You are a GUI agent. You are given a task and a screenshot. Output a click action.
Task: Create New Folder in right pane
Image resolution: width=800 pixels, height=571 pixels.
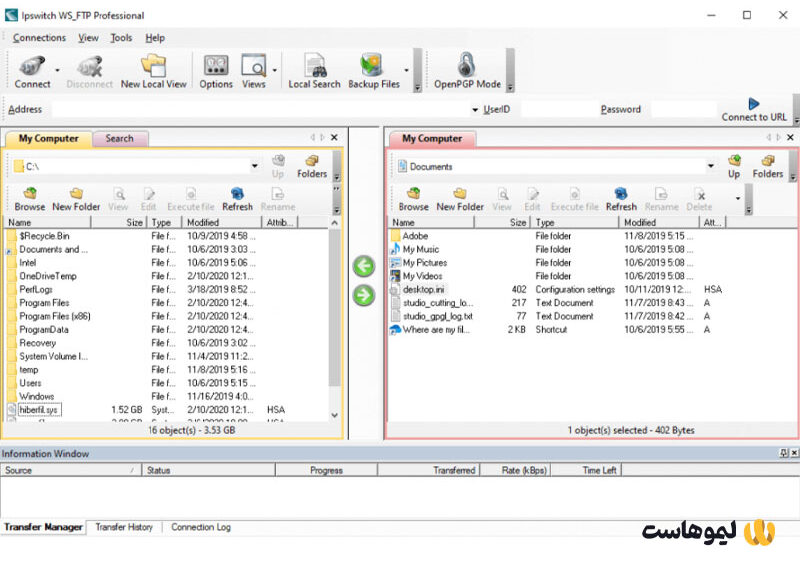click(x=460, y=200)
